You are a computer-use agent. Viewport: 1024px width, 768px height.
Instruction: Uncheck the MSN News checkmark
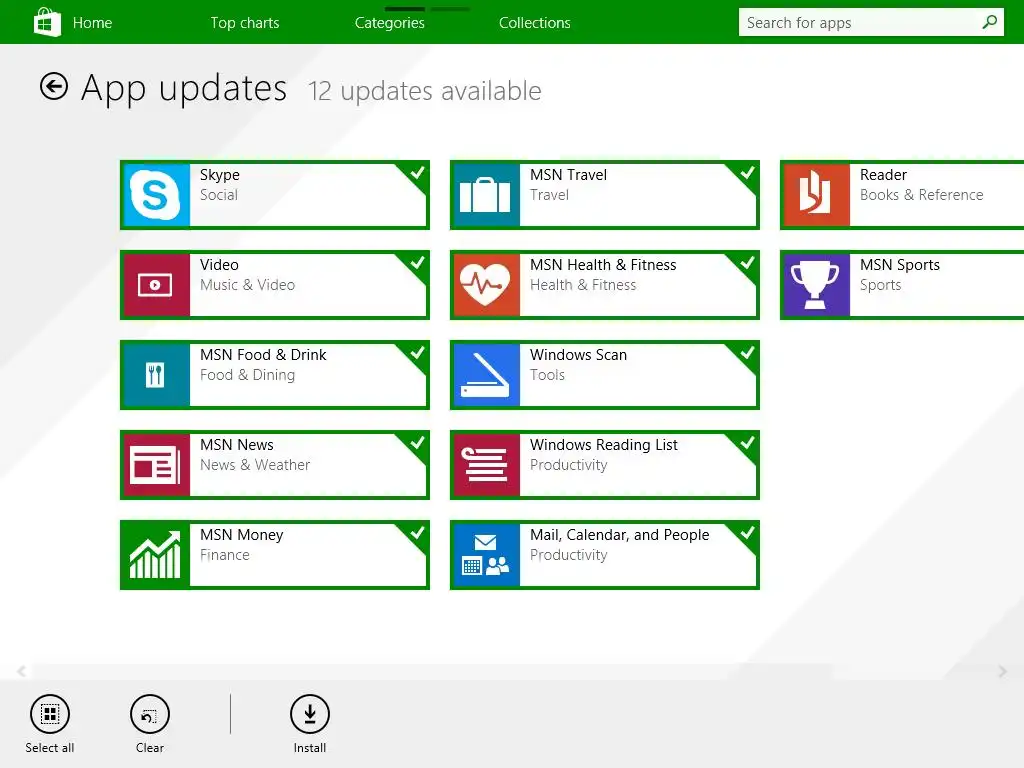click(417, 443)
